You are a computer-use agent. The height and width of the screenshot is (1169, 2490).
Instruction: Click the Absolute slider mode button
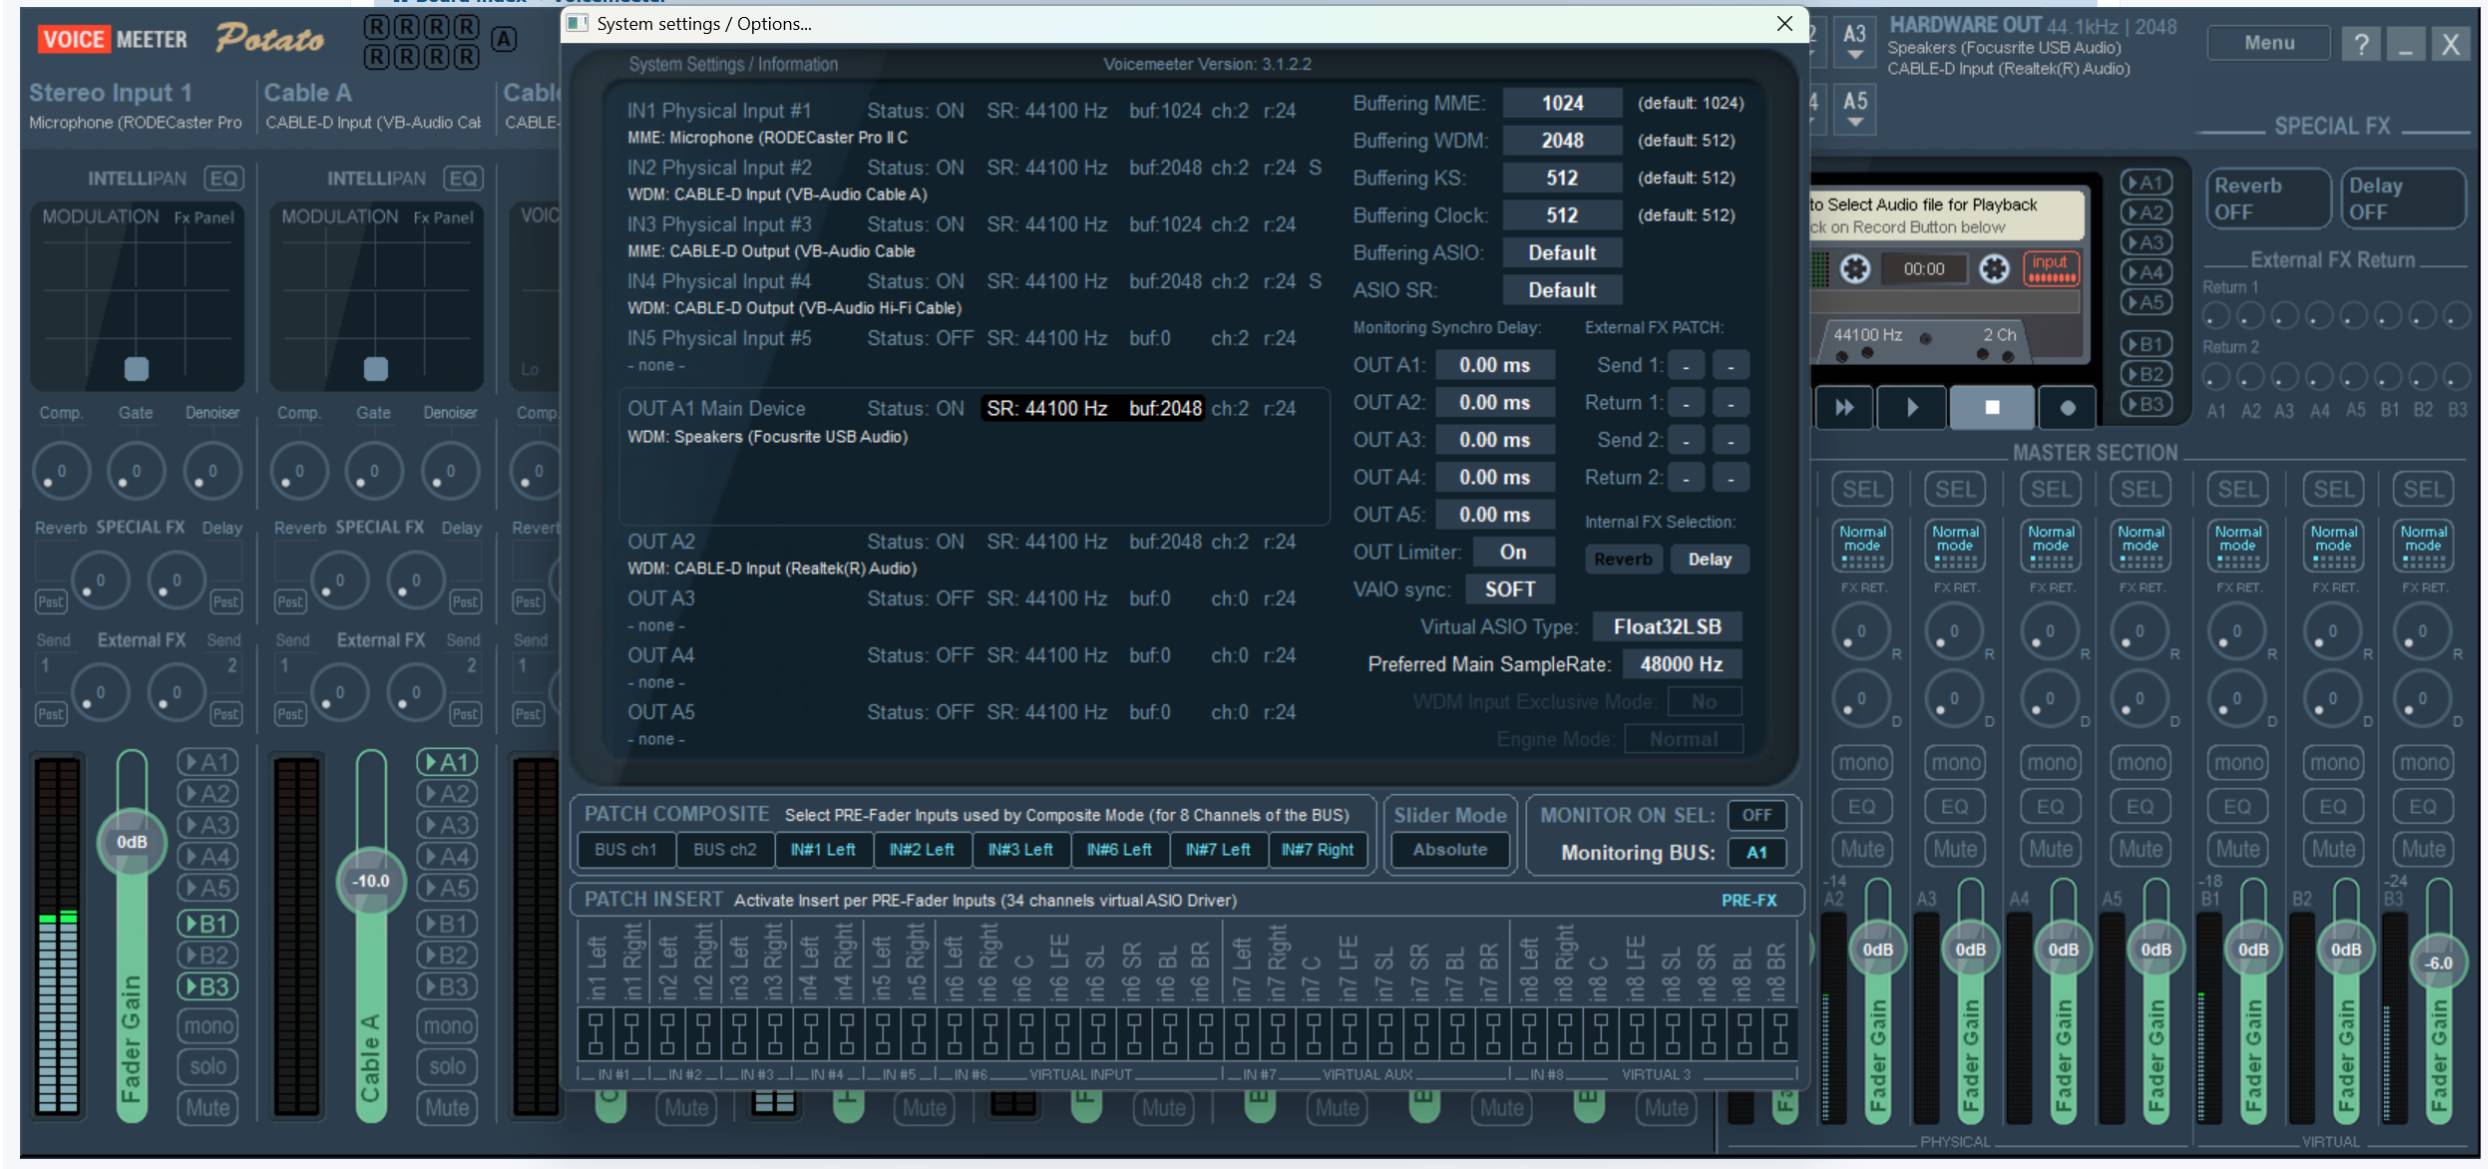tap(1449, 850)
